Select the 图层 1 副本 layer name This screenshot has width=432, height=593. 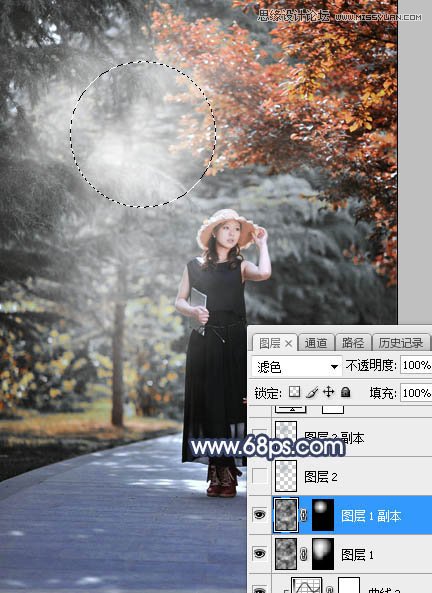click(371, 516)
